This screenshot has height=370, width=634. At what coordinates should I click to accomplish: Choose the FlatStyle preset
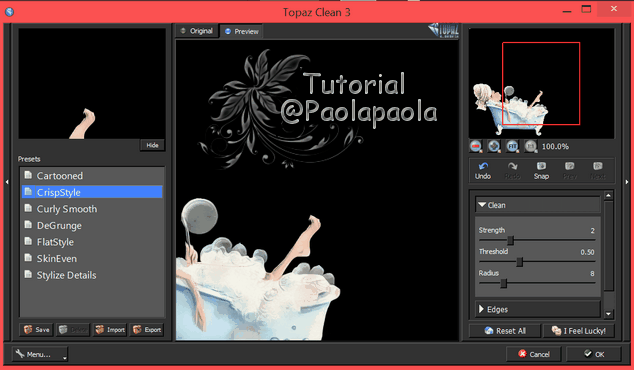point(92,242)
